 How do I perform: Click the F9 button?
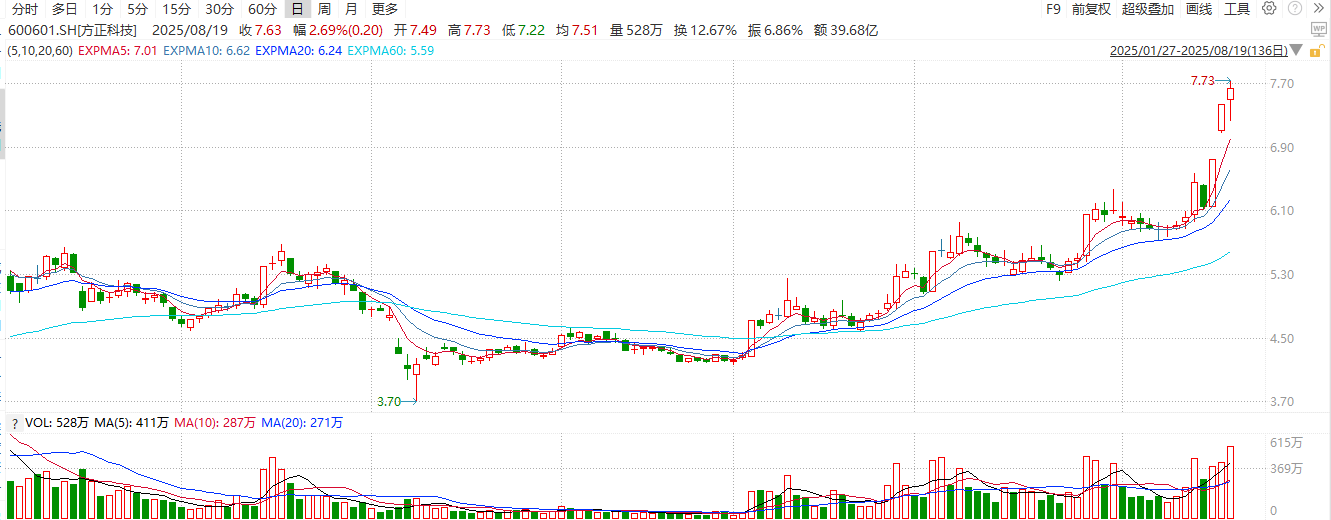pyautogui.click(x=1053, y=9)
